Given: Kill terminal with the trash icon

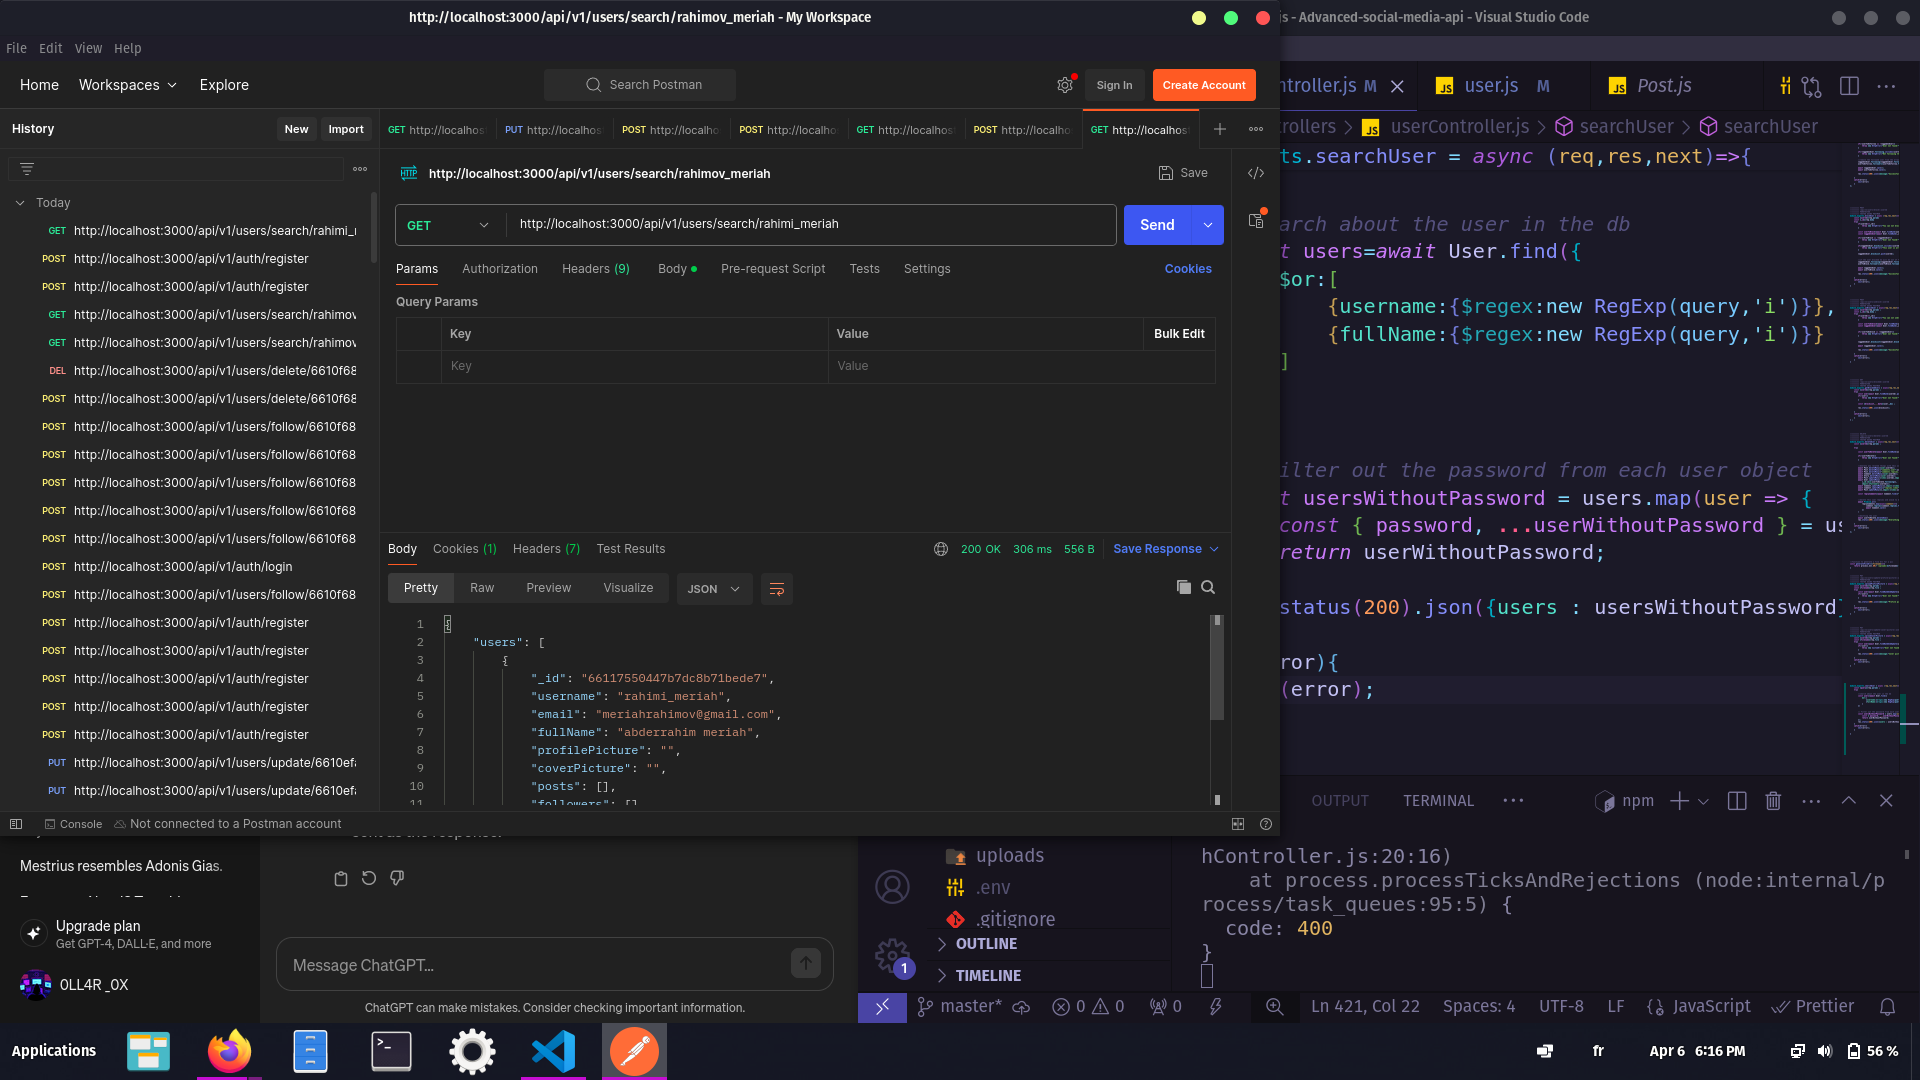Looking at the screenshot, I should (1773, 801).
